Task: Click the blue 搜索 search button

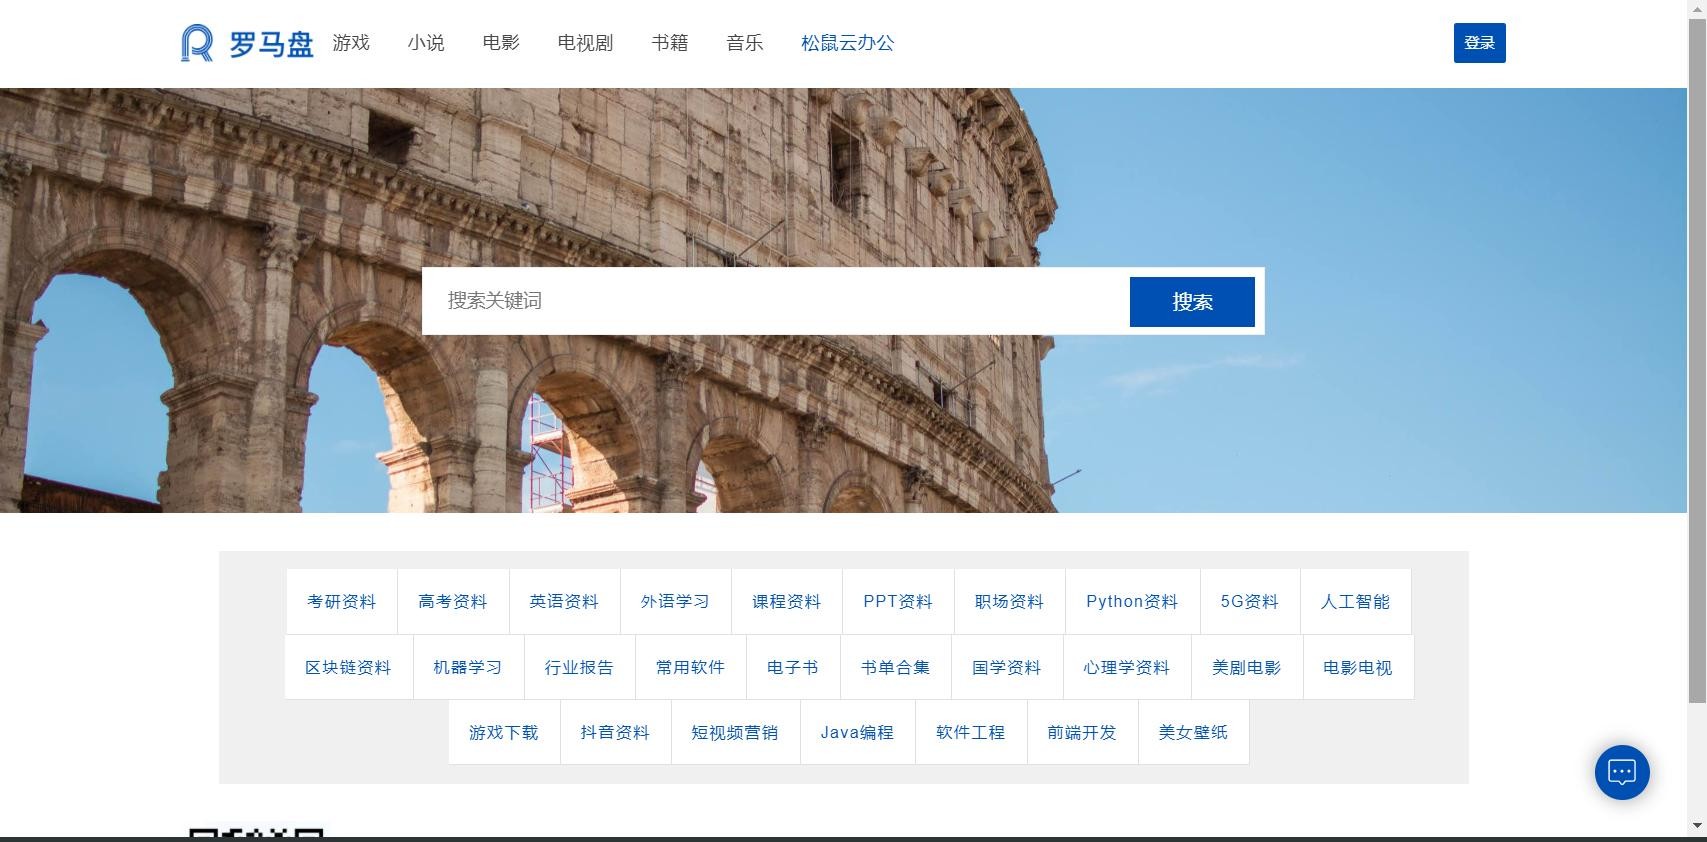Action: point(1191,302)
